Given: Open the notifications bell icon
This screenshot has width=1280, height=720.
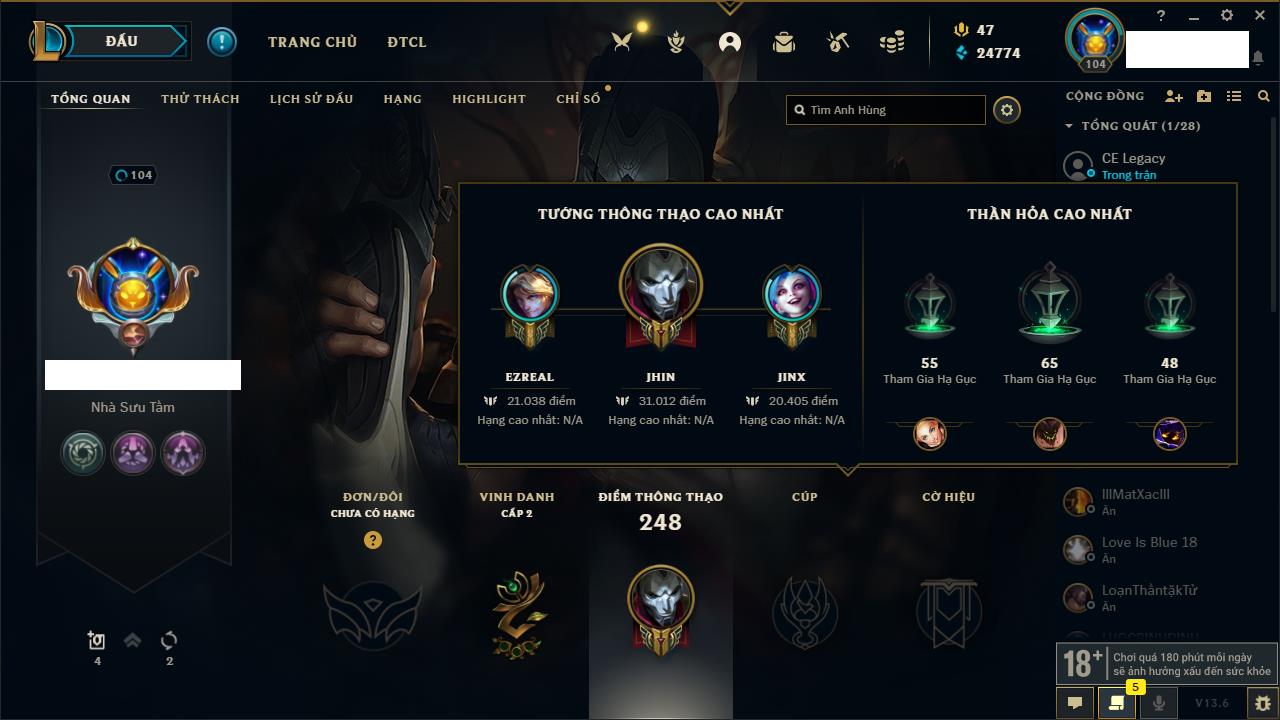Looking at the screenshot, I should (x=1257, y=59).
